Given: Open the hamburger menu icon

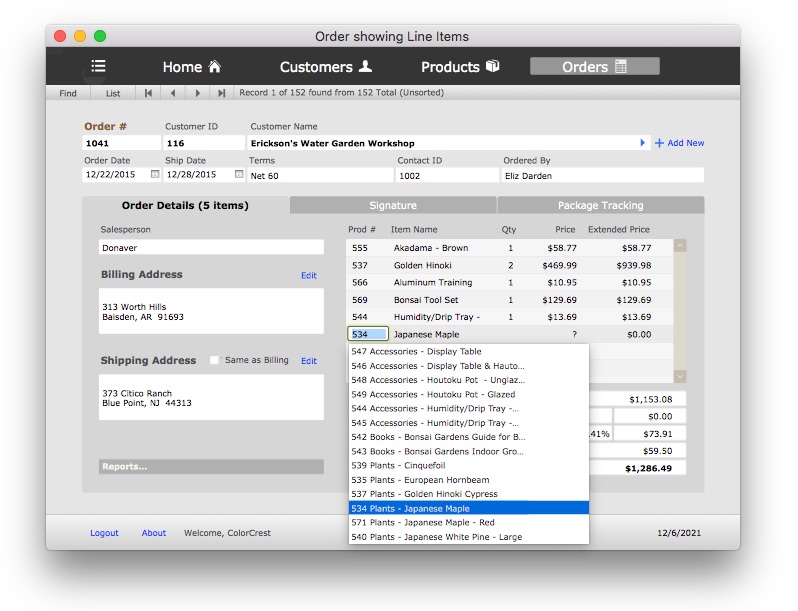Looking at the screenshot, I should (x=98, y=66).
